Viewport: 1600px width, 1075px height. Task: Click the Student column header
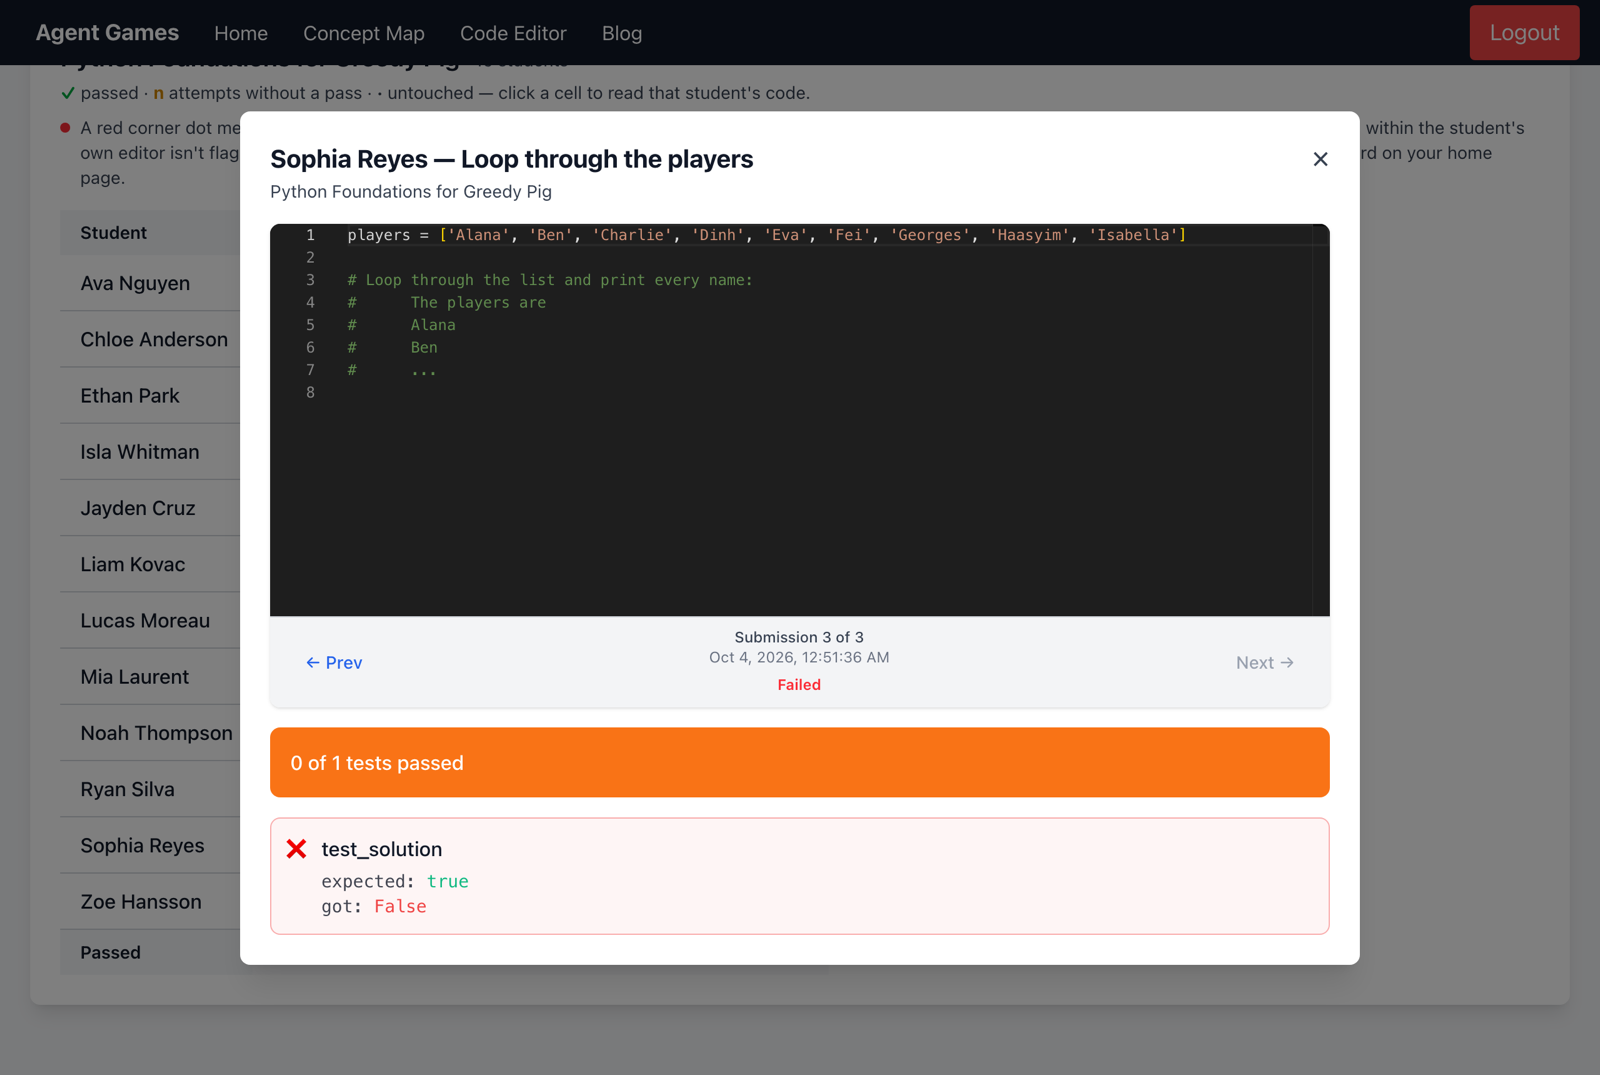(x=113, y=233)
